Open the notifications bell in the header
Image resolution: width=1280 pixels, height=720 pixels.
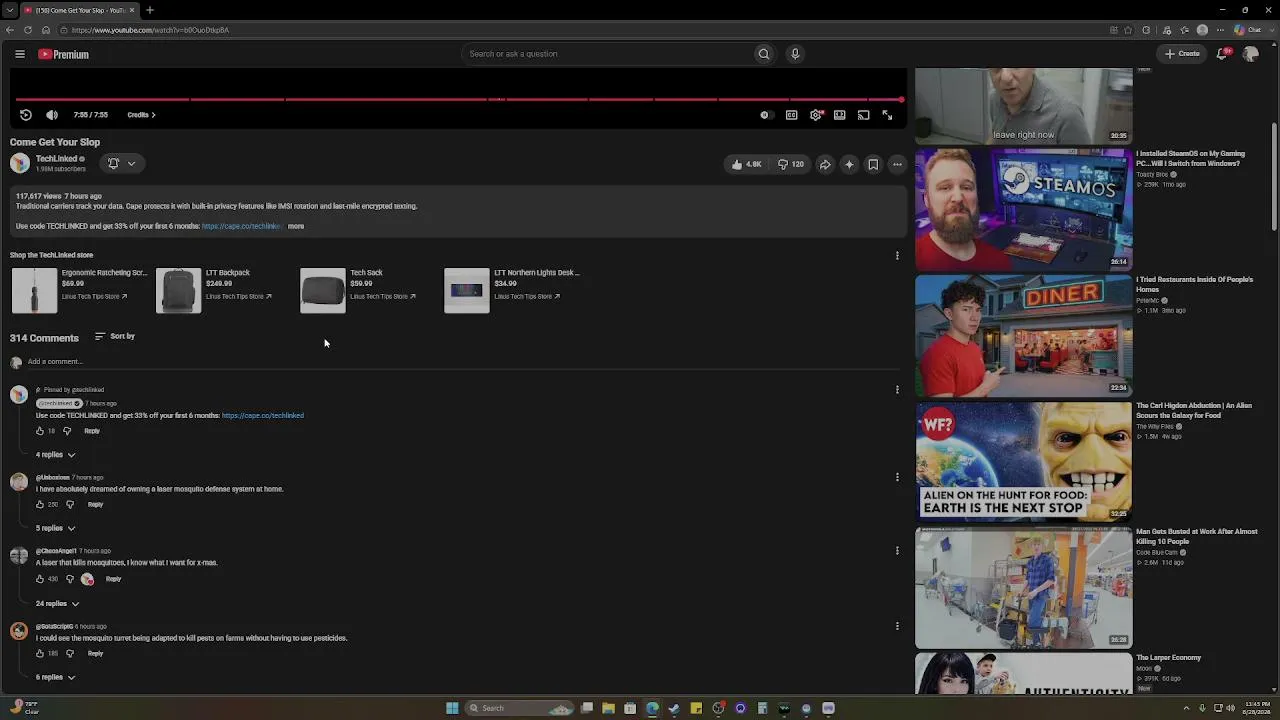point(1222,54)
